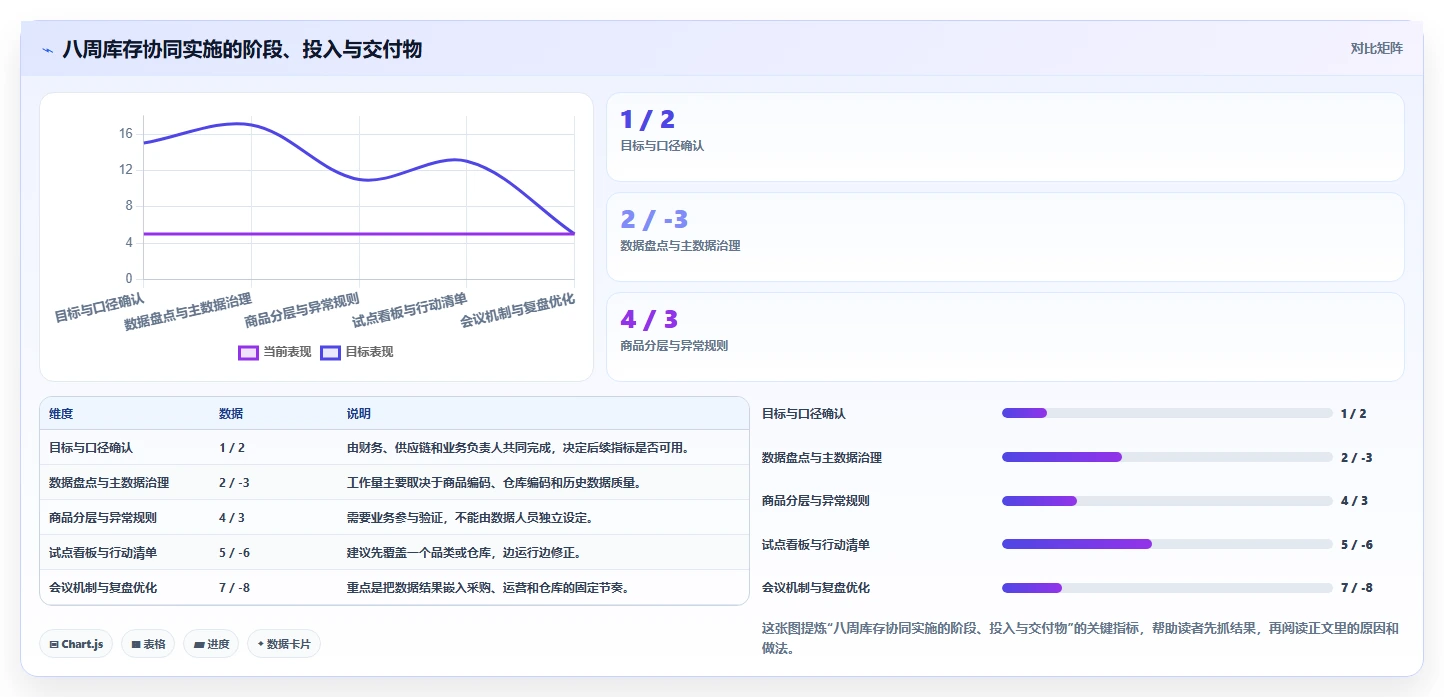Click the progress bar for 会议机制与复盘优化
The image size is (1444, 697).
(x=1167, y=587)
